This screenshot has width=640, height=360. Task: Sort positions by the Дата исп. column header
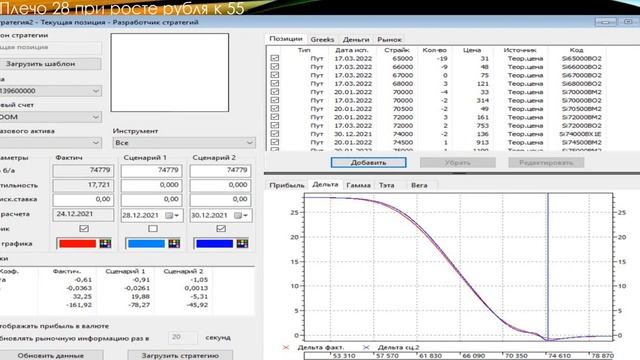[352, 50]
